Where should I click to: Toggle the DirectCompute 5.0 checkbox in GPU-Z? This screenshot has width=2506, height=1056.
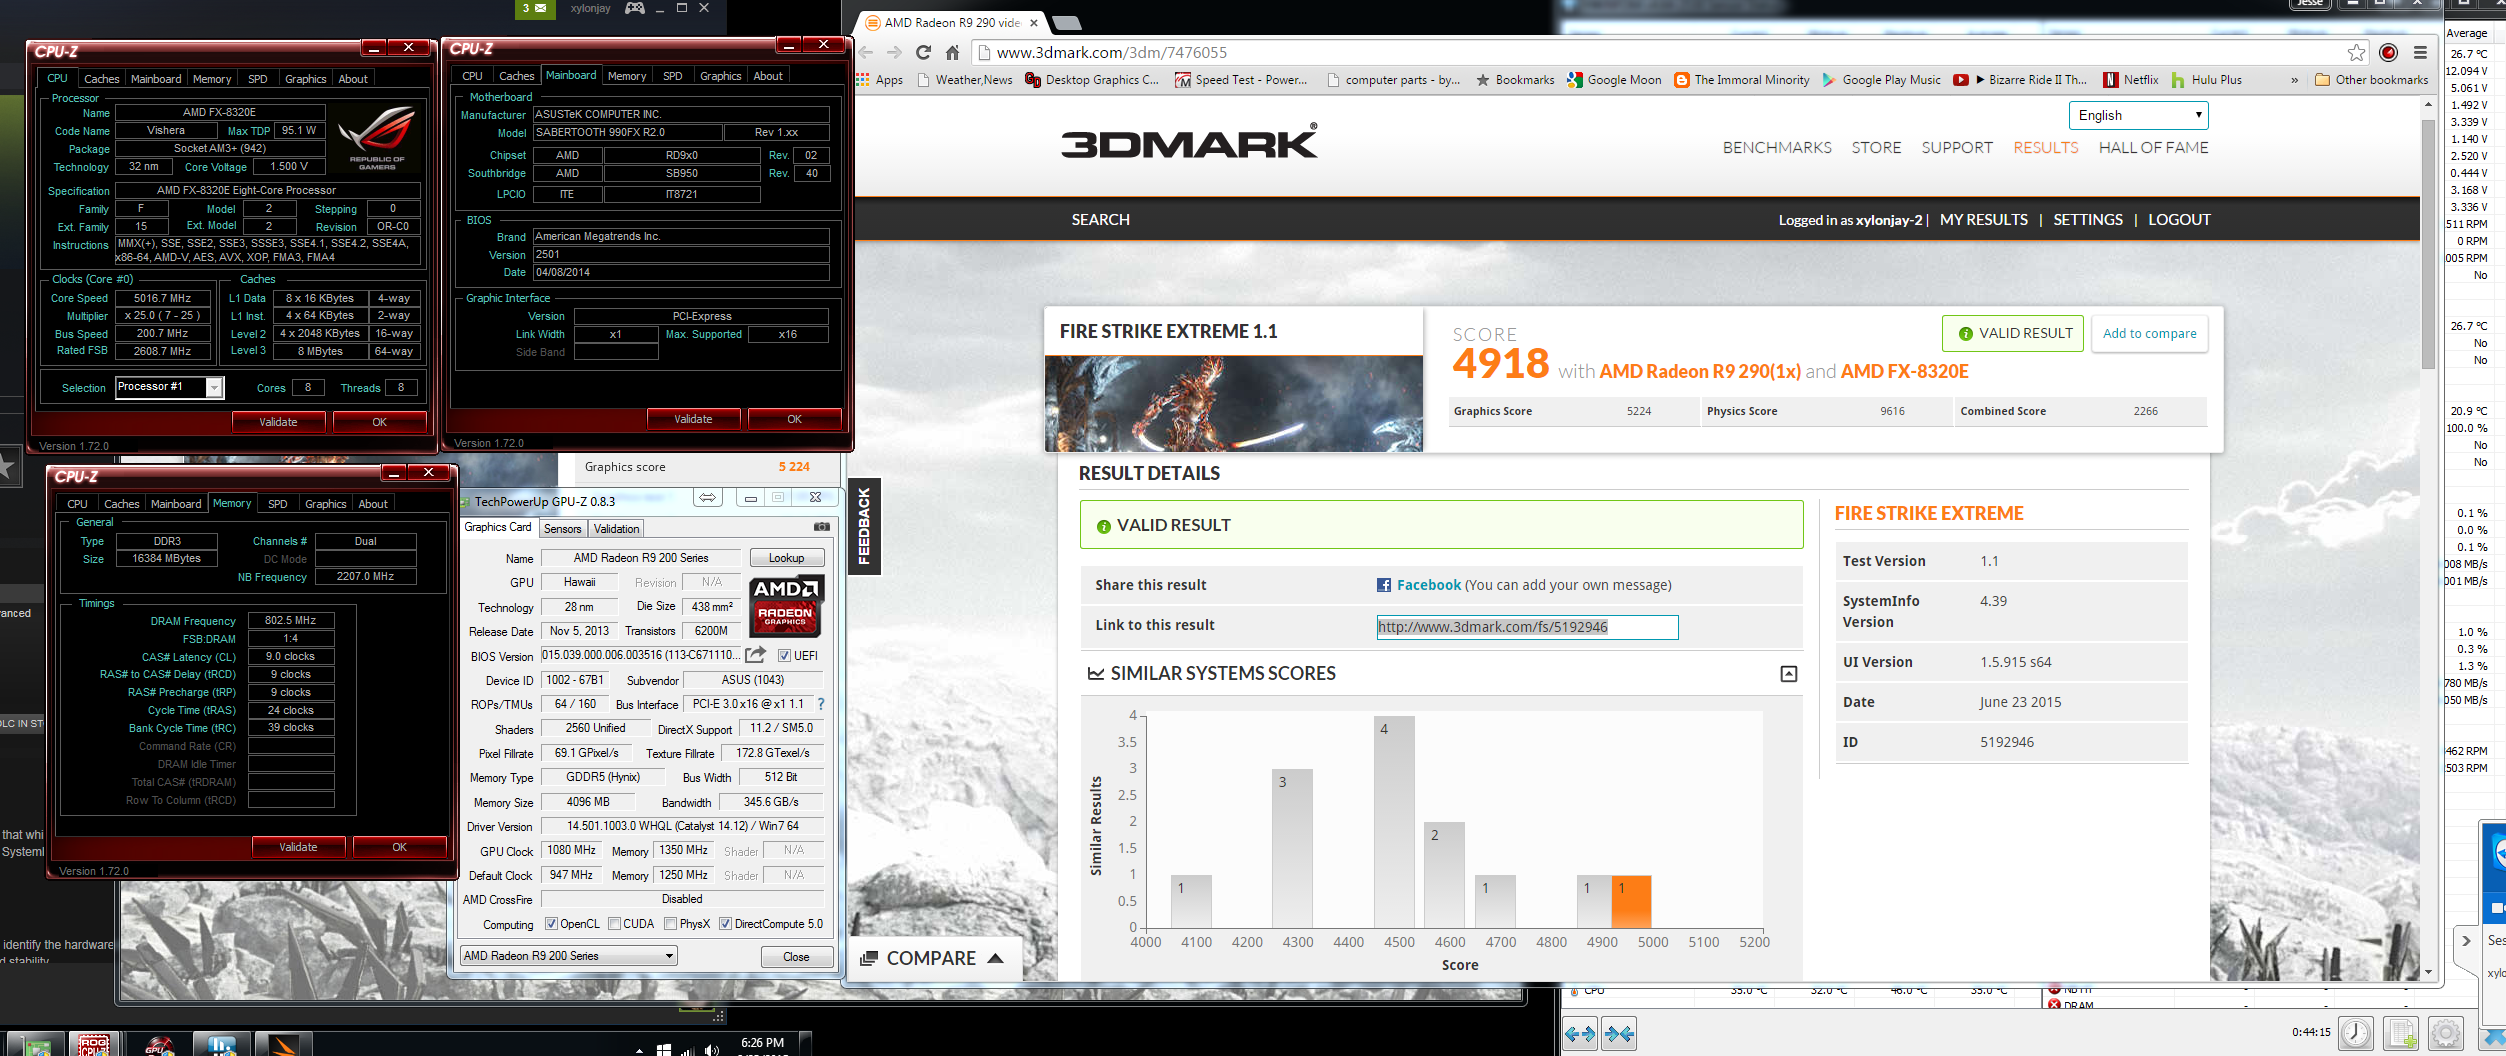(x=726, y=924)
